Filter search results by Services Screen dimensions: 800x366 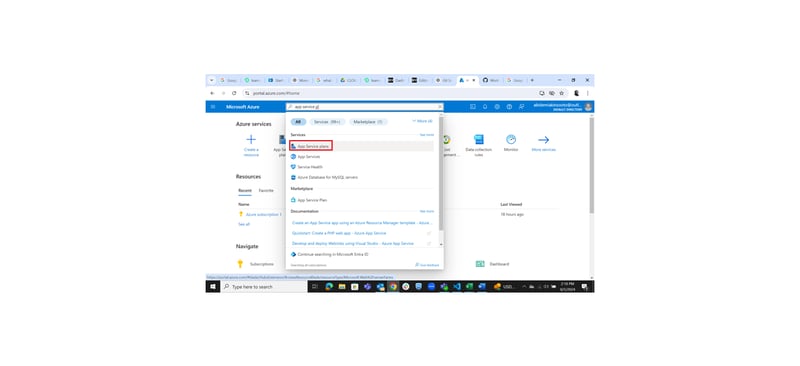[x=327, y=121]
